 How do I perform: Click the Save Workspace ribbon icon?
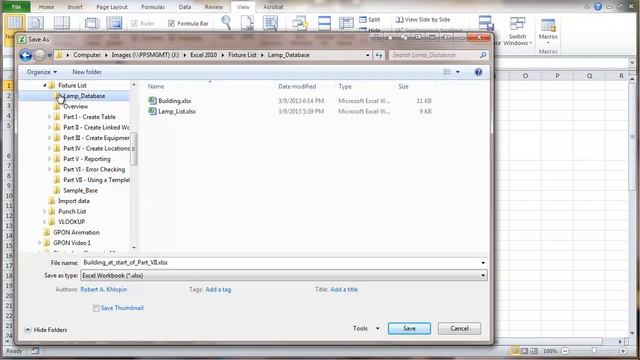(486, 23)
